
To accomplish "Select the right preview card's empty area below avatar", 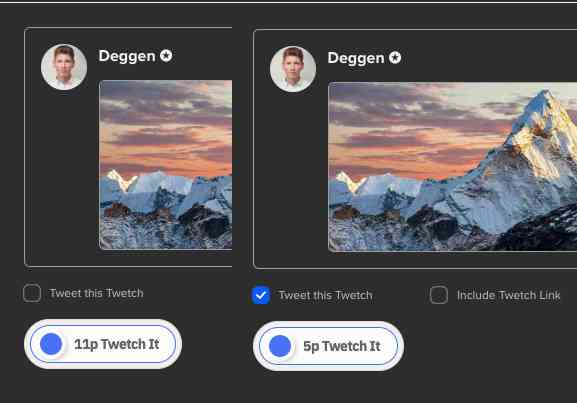I will click(x=291, y=178).
